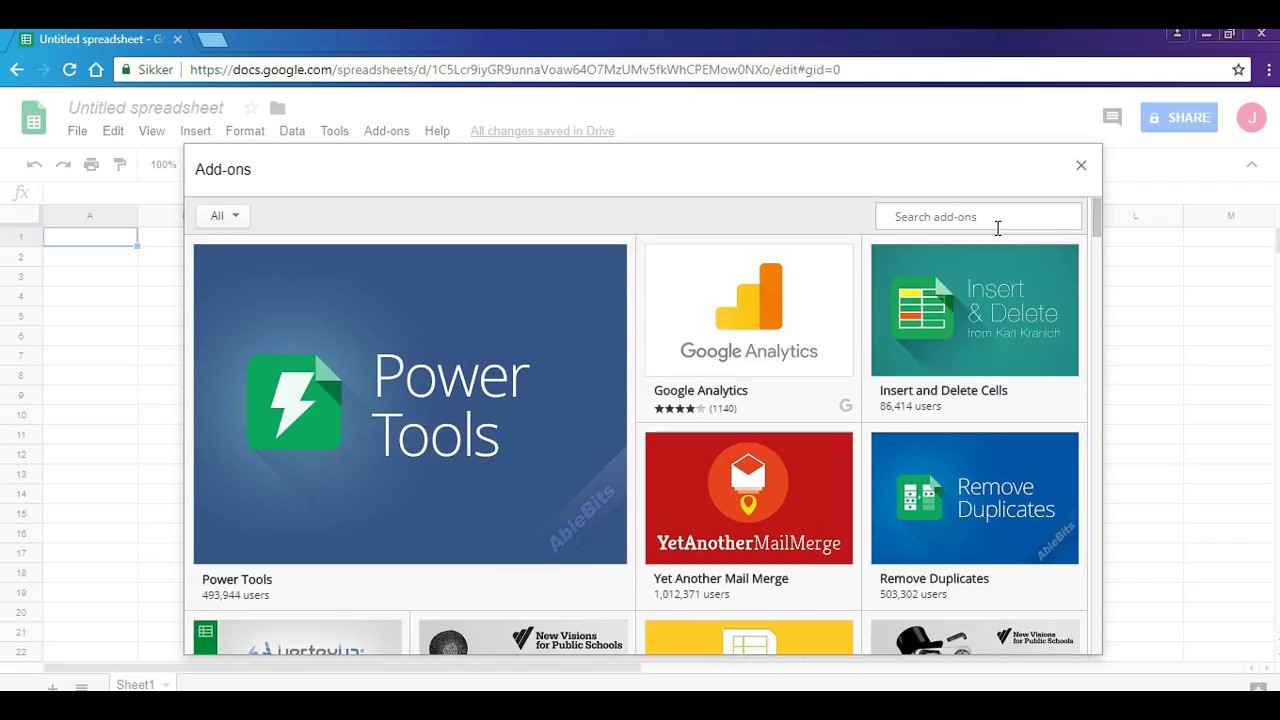1280x720 pixels.
Task: Select cell A1 in the spreadsheet
Action: click(90, 237)
